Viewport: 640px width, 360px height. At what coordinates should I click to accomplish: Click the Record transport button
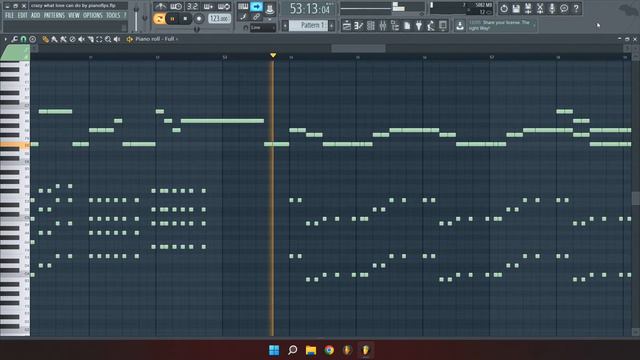click(x=199, y=19)
